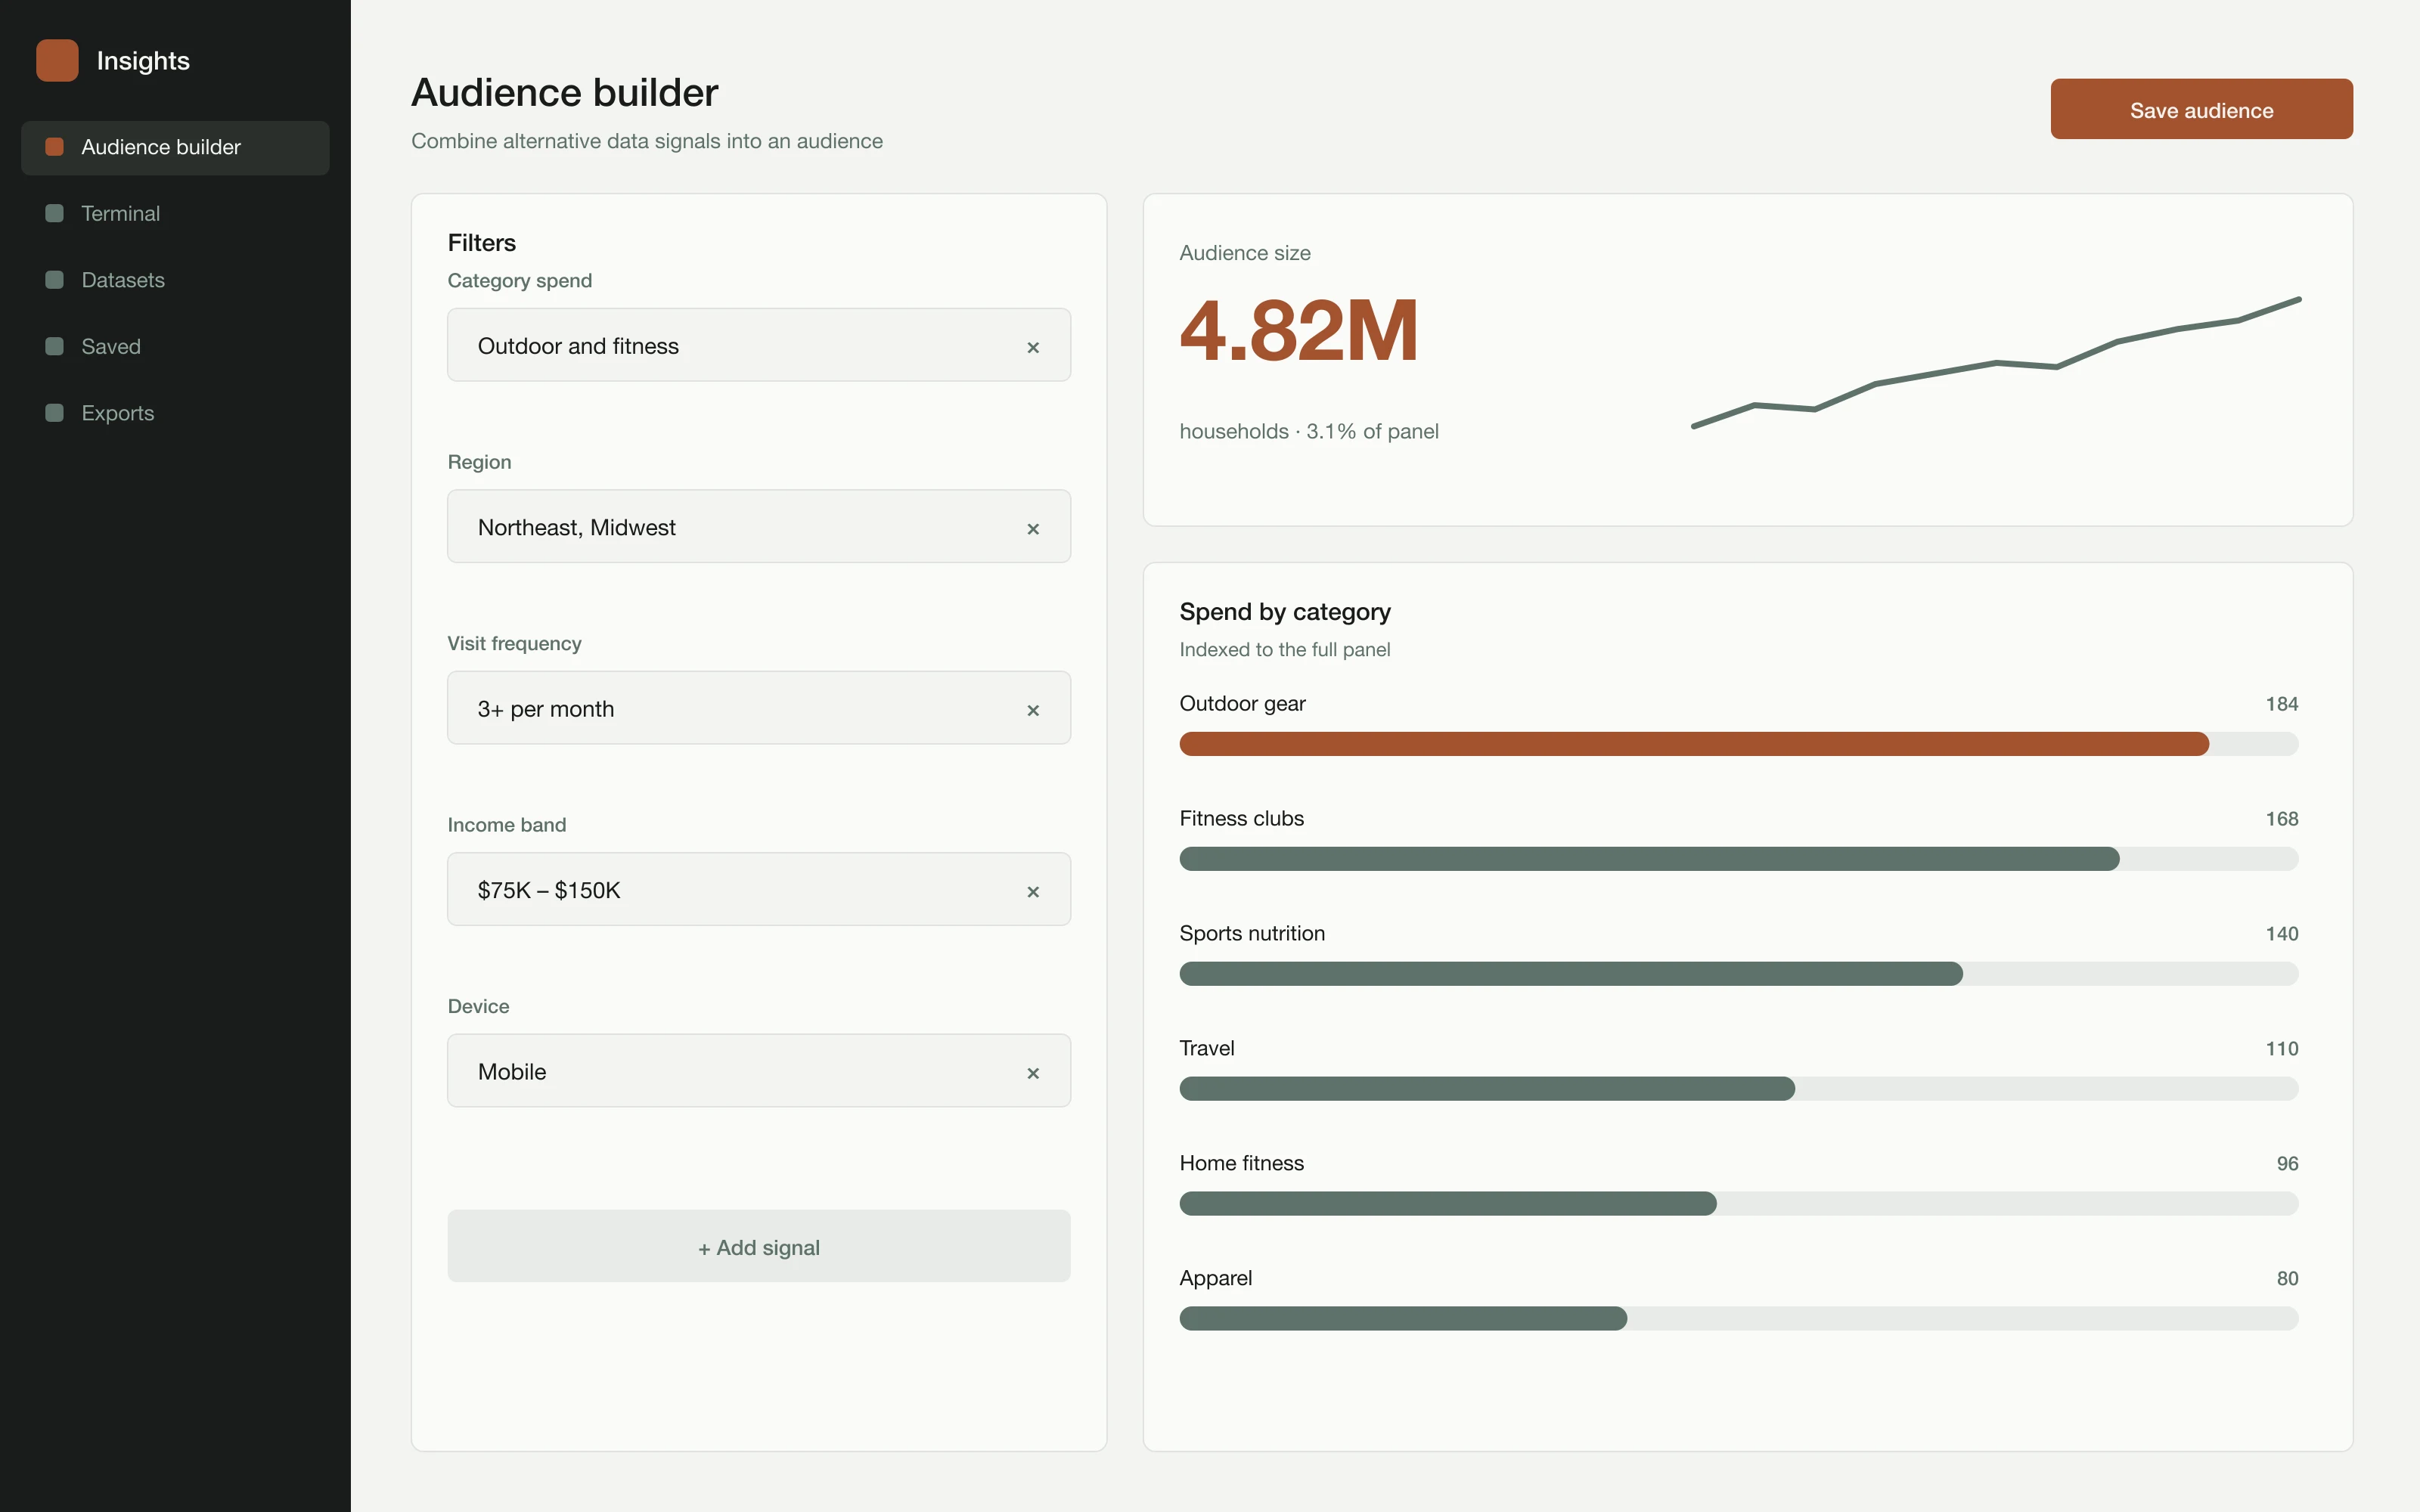Click the Travel index bar
The height and width of the screenshot is (1512, 2420).
click(x=1738, y=1089)
